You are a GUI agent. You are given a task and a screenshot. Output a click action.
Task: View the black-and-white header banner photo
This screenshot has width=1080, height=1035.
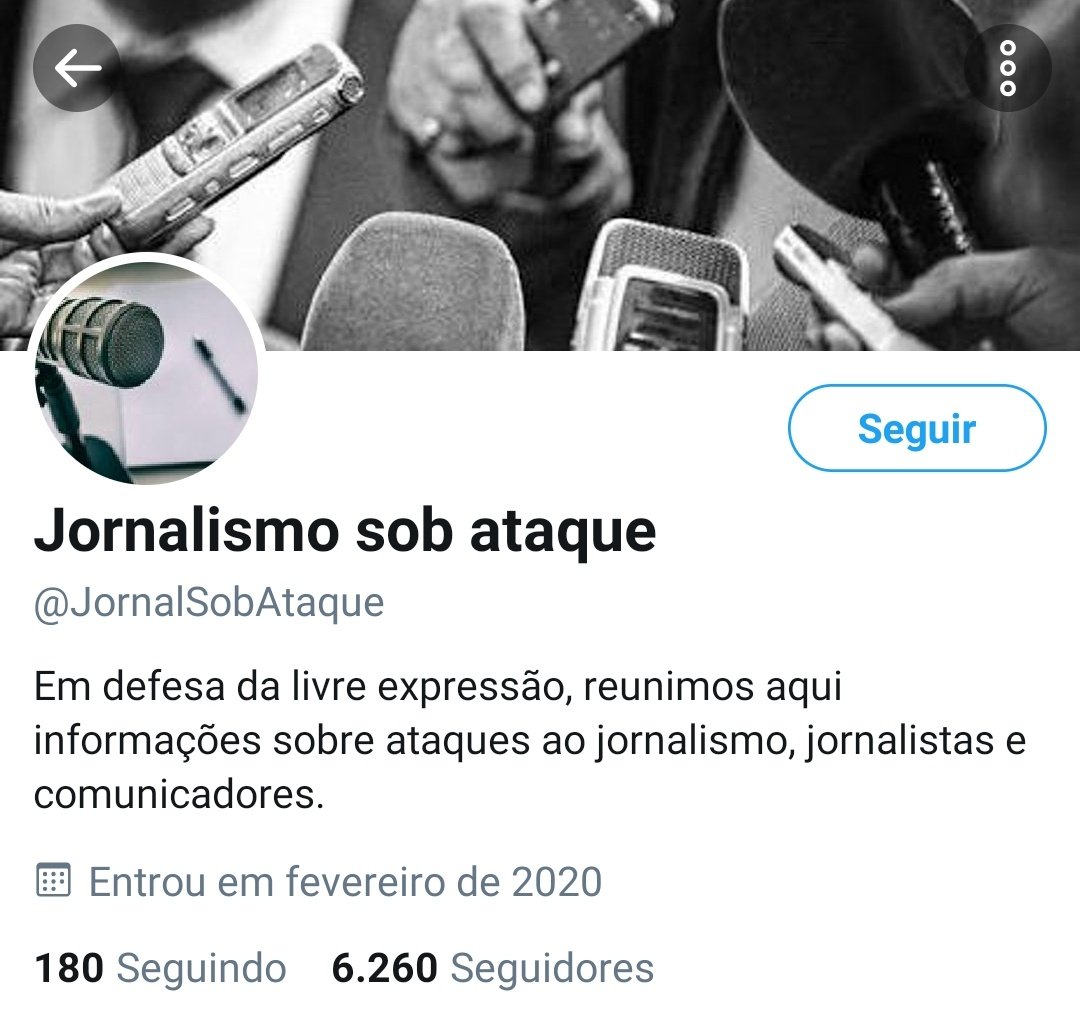[x=540, y=175]
